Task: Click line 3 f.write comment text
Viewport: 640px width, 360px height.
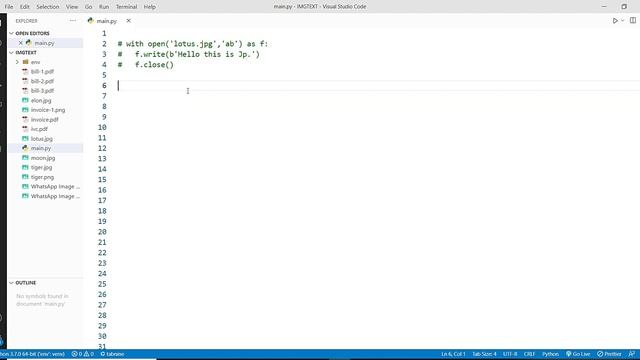Action: pyautogui.click(x=189, y=54)
